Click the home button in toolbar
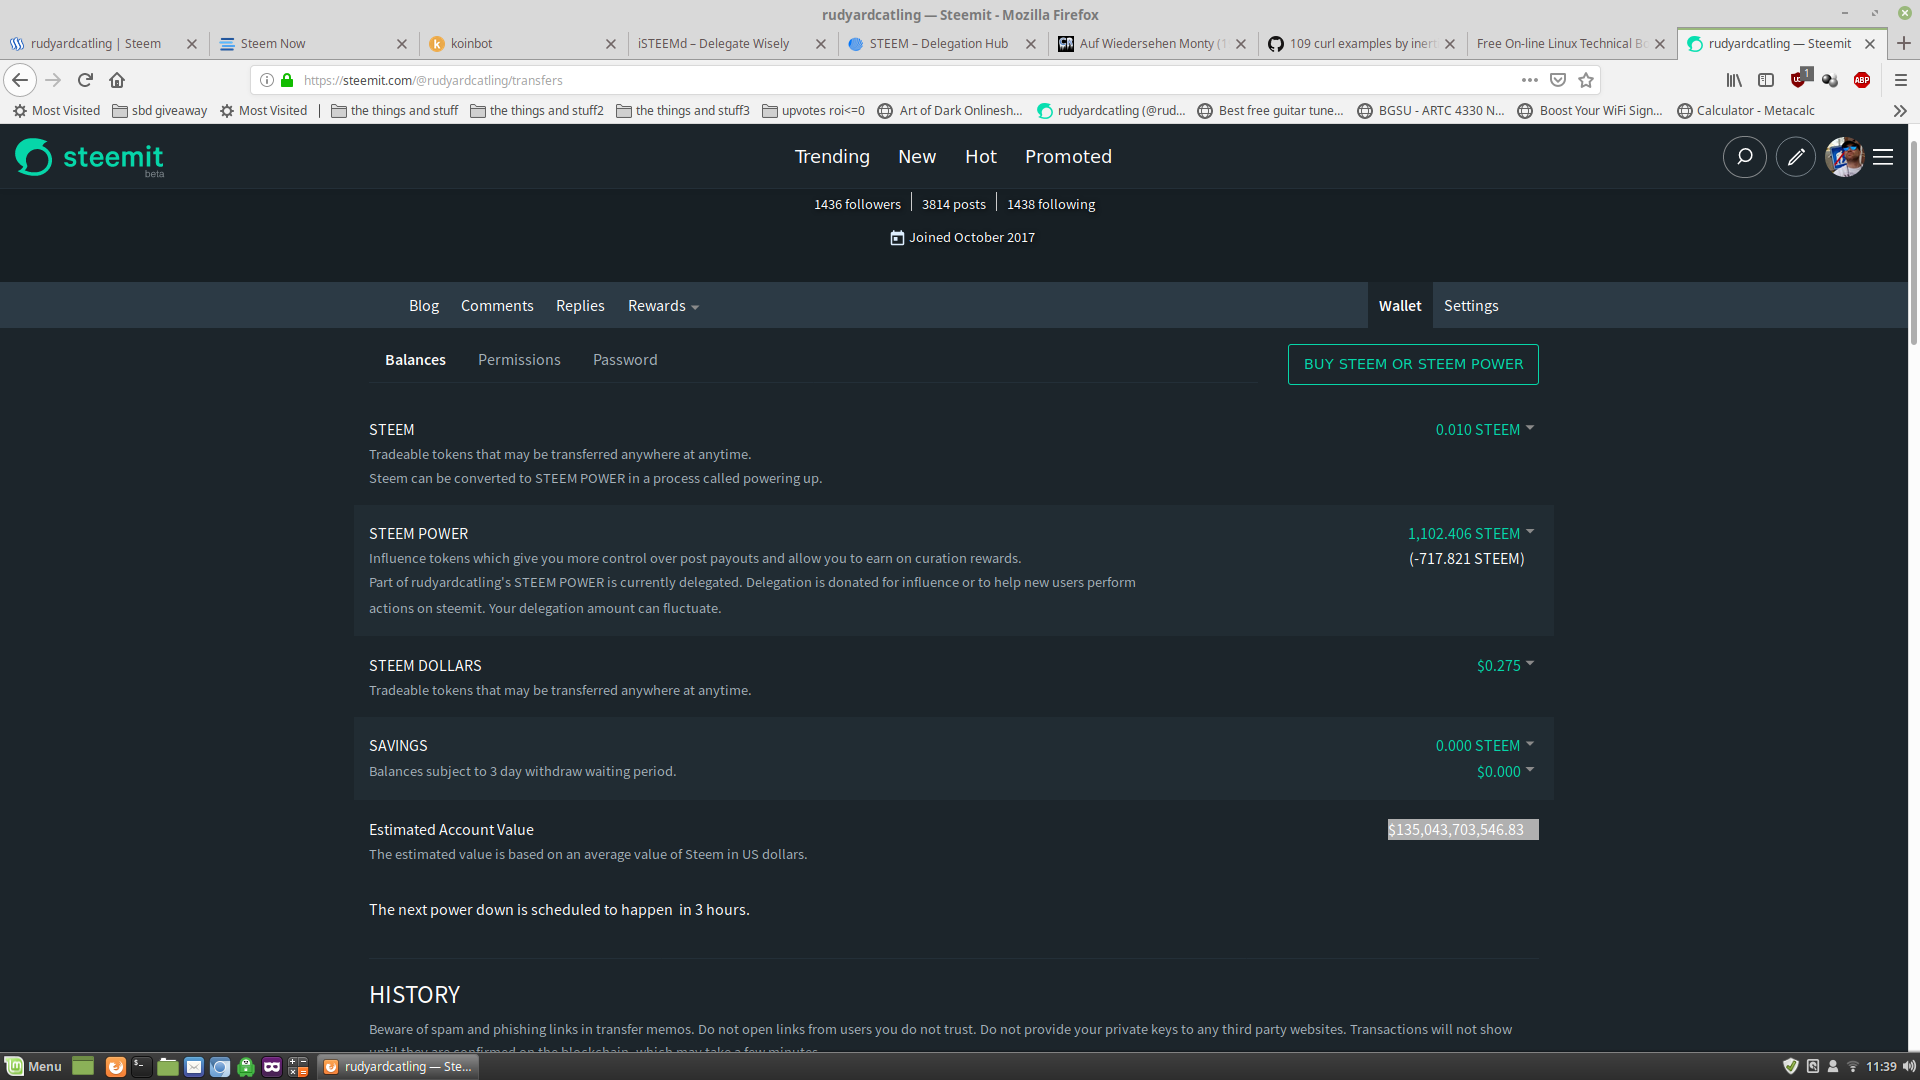1920x1080 pixels. point(117,80)
